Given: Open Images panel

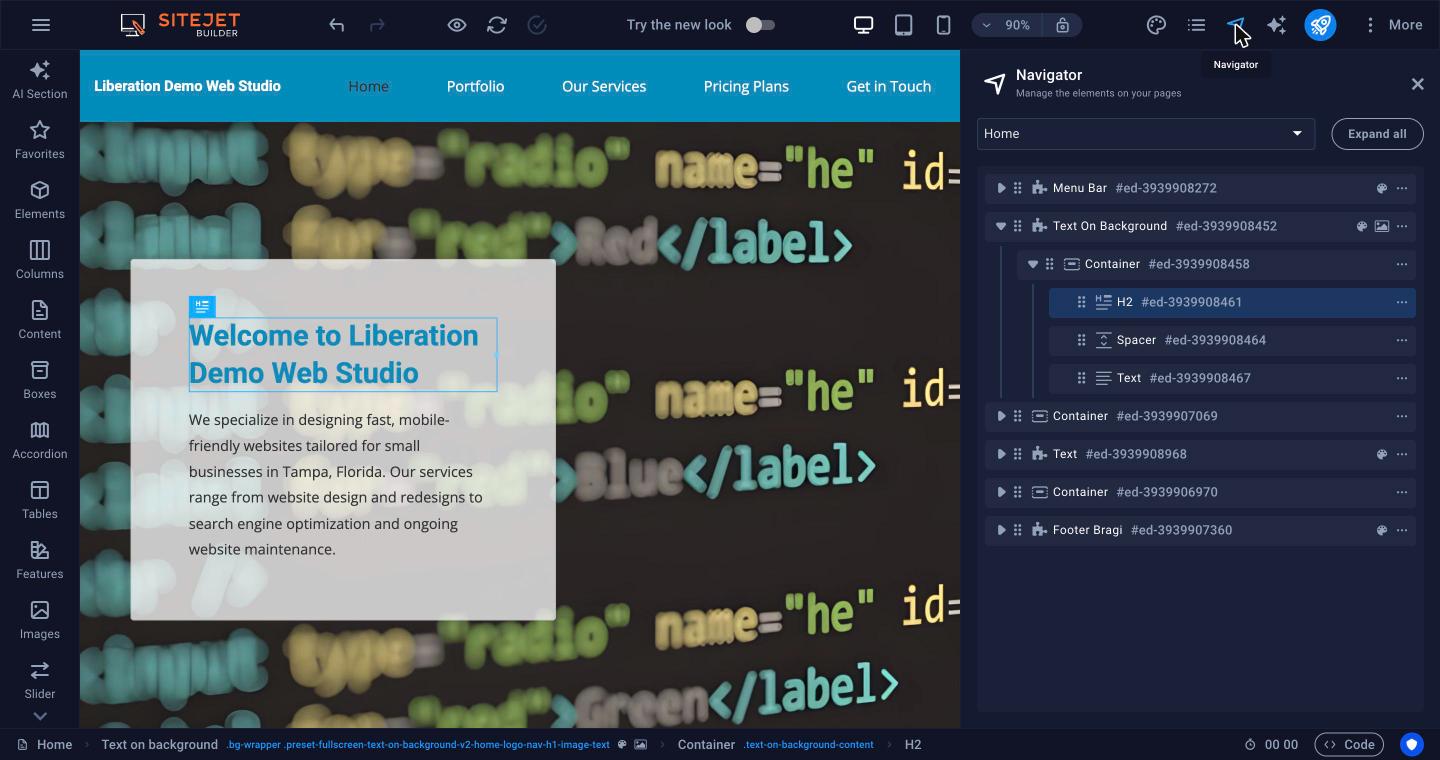Looking at the screenshot, I should (40, 620).
